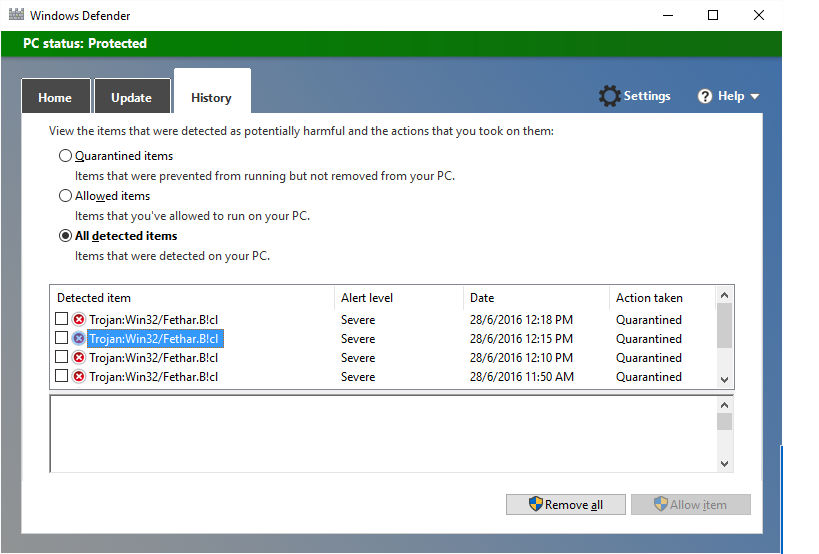Screen dimensions: 819x554
Task: Select Trojan:Win32/Fethar.B!cl detected at 11:50 AM
Action: (x=154, y=376)
